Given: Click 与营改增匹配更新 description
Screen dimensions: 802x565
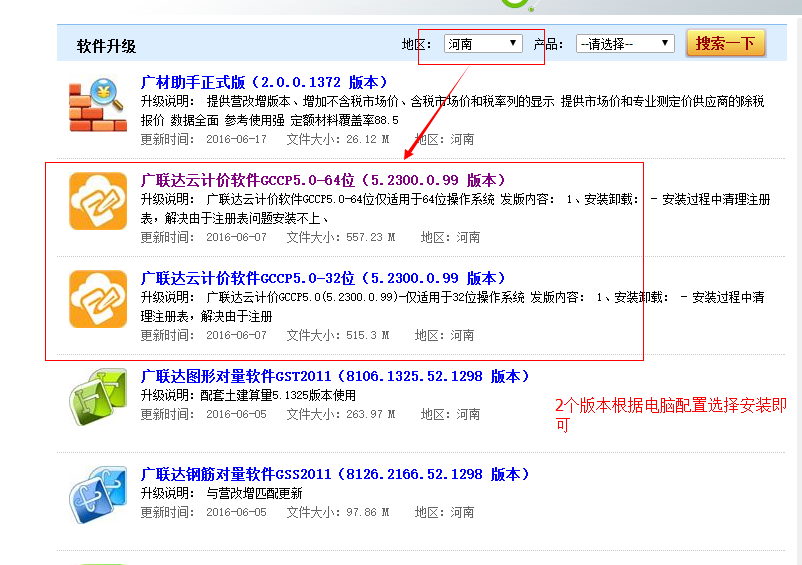Looking at the screenshot, I should (x=254, y=493).
